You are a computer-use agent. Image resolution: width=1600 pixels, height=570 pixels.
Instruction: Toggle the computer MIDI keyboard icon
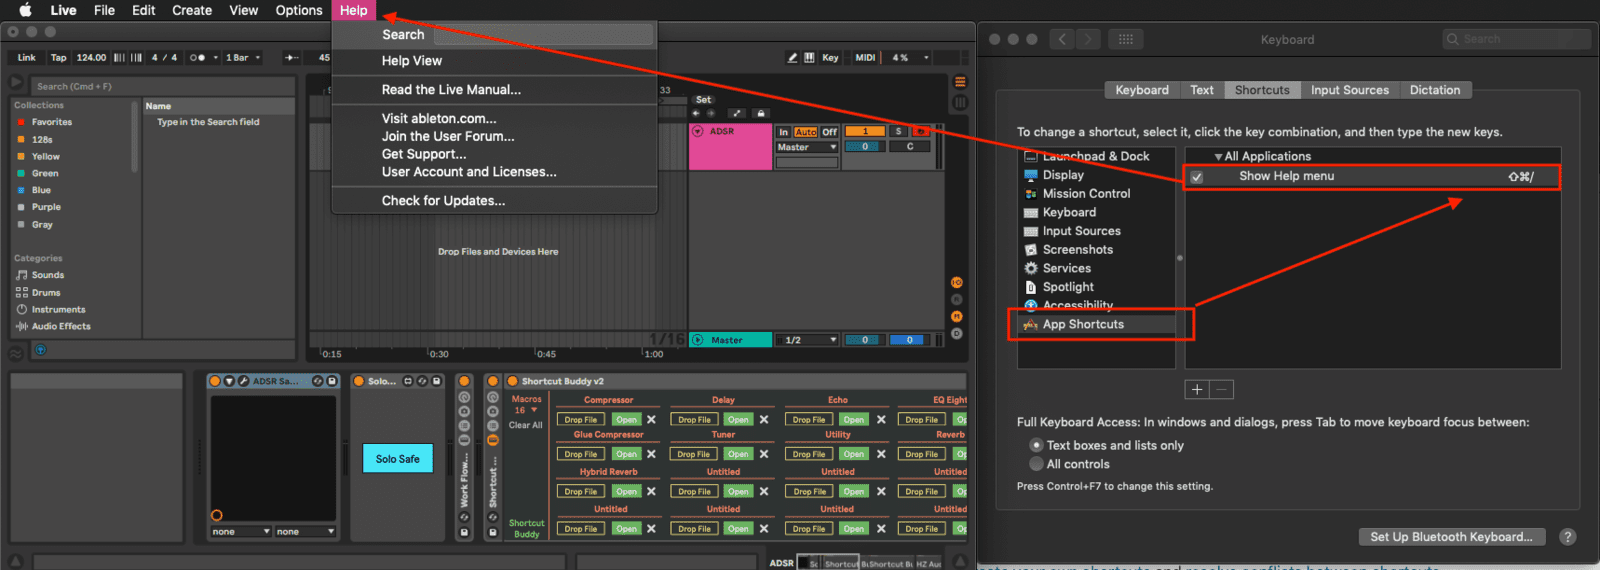tap(809, 58)
